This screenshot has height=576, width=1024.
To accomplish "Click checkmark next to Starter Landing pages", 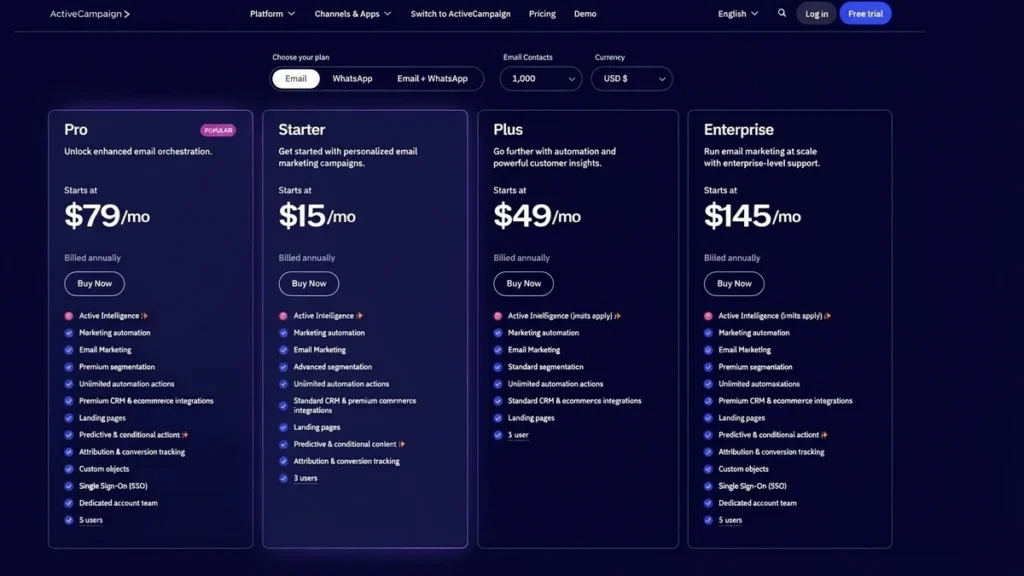I will pos(283,427).
